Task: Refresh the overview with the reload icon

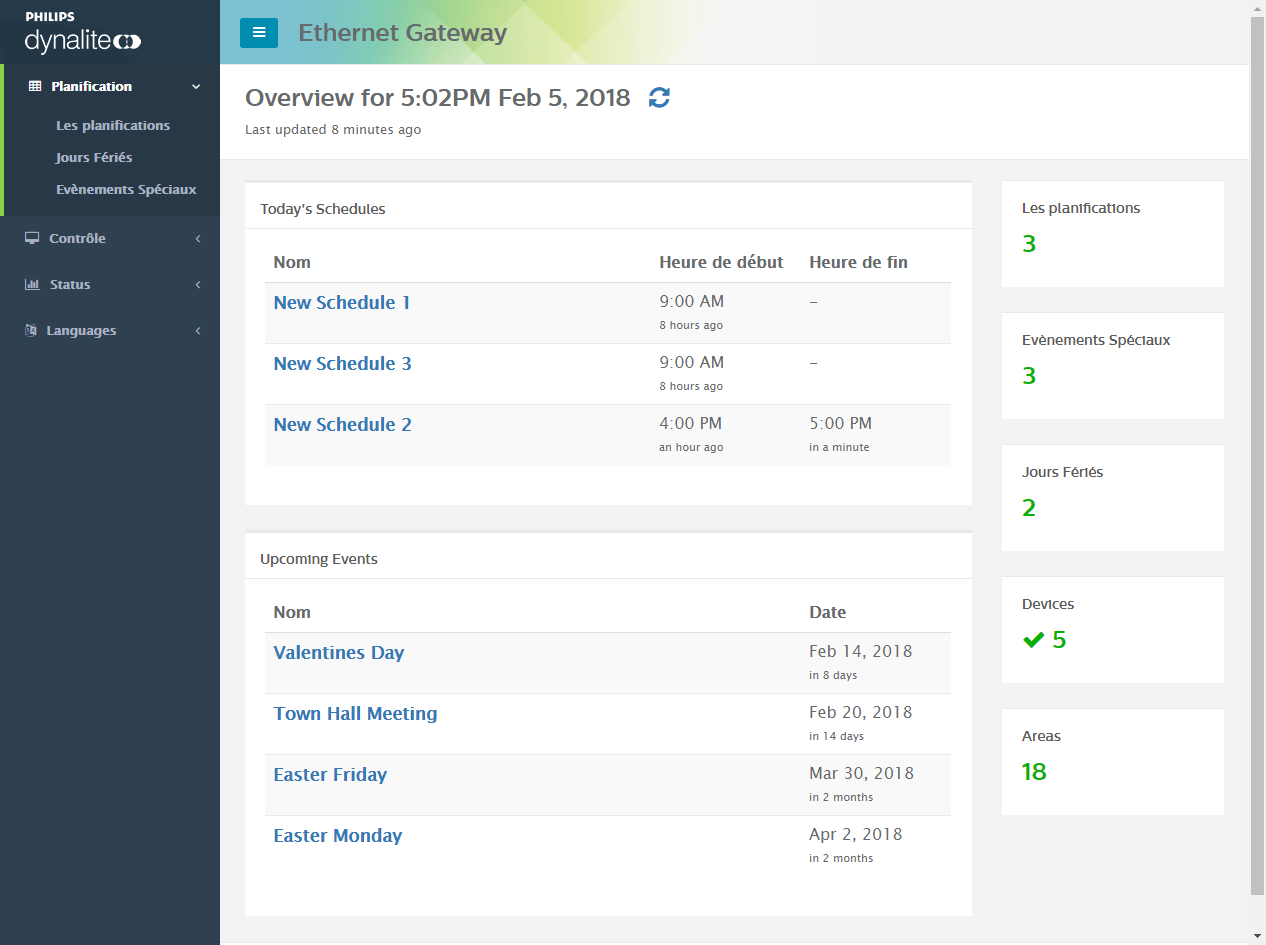Action: (659, 97)
